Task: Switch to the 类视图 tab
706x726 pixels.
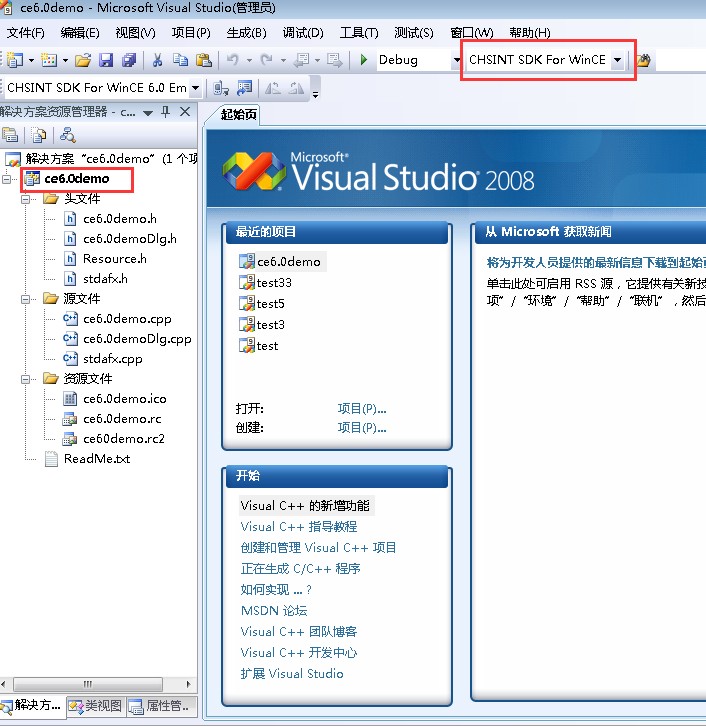Action: 95,706
